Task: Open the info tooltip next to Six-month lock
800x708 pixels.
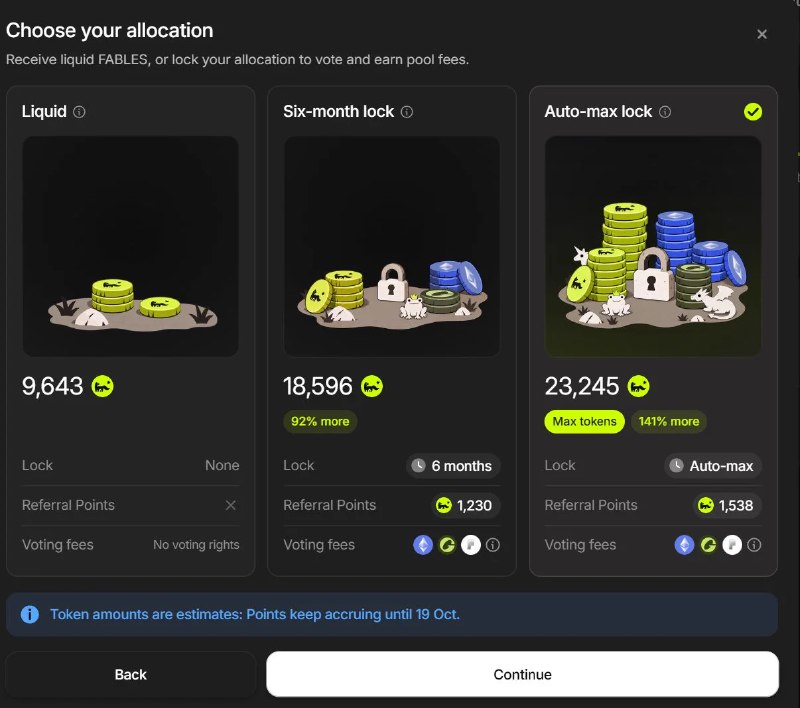Action: point(407,112)
